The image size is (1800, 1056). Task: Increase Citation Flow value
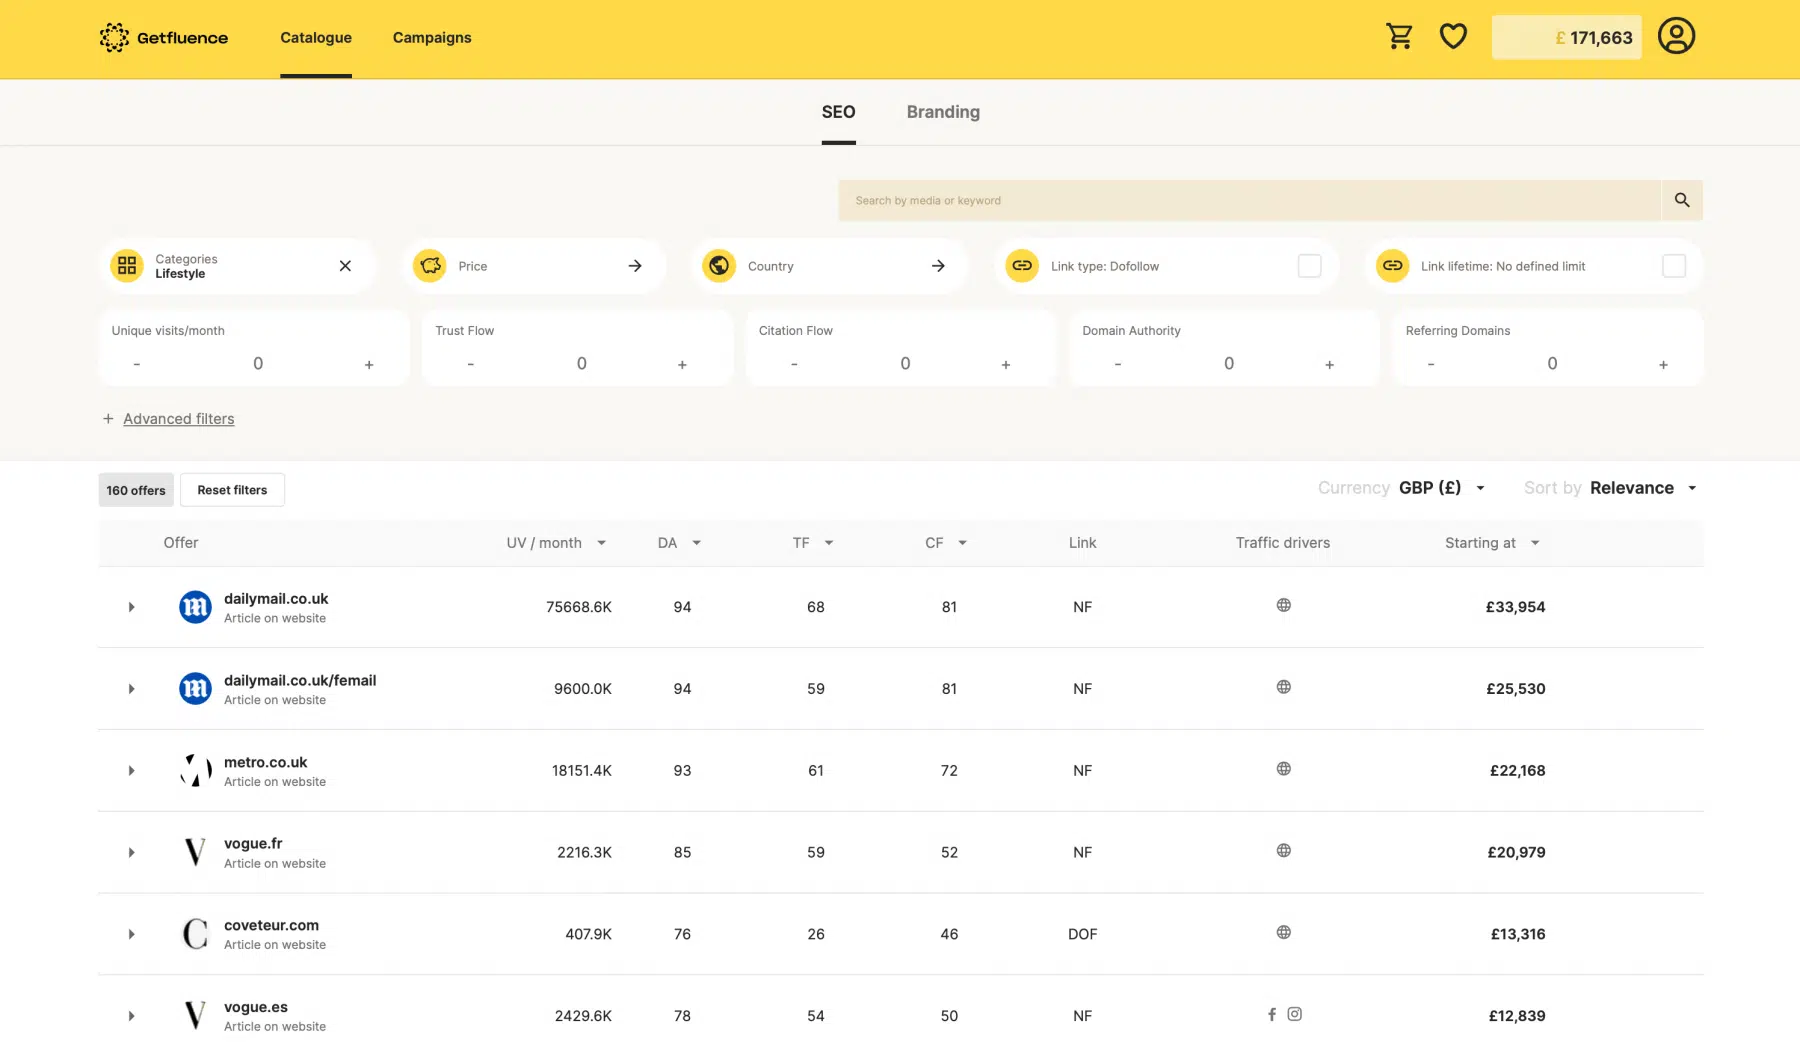pyautogui.click(x=1006, y=365)
